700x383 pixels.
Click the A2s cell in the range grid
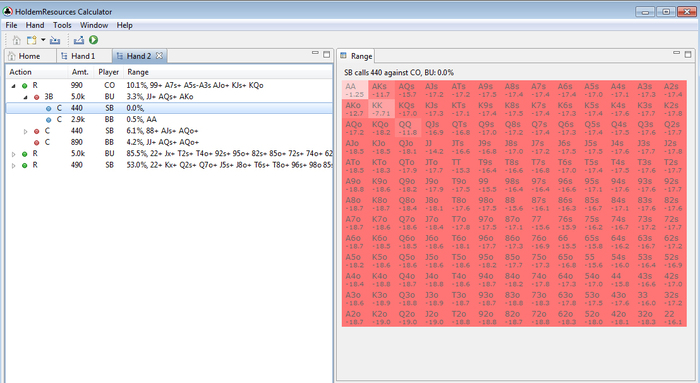click(x=673, y=90)
